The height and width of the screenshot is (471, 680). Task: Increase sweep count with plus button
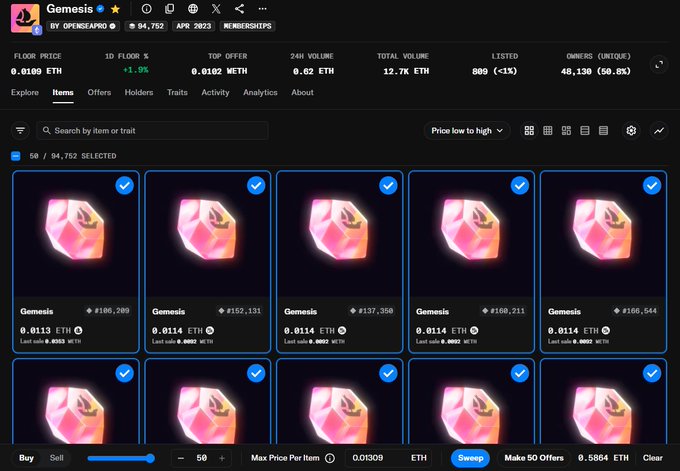pos(222,458)
